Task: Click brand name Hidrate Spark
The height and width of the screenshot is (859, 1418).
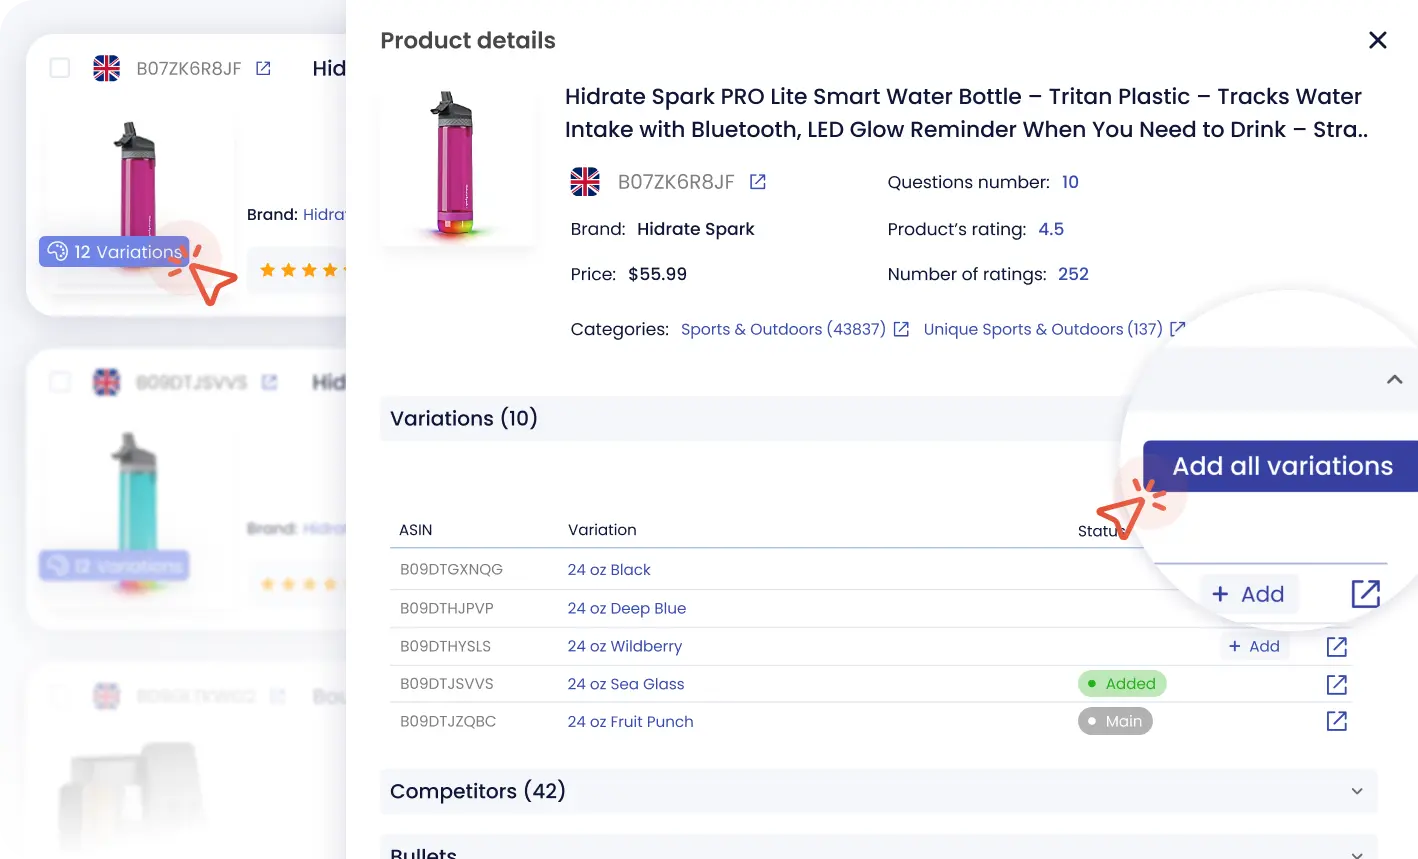Action: click(695, 229)
